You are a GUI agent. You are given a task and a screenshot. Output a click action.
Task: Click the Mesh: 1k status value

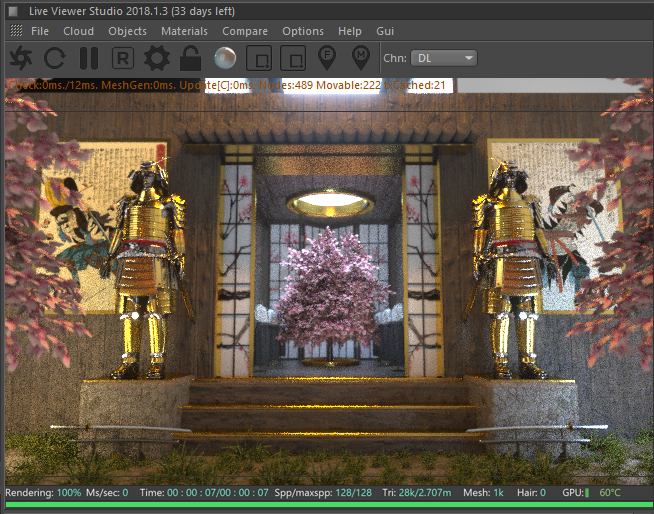click(483, 493)
